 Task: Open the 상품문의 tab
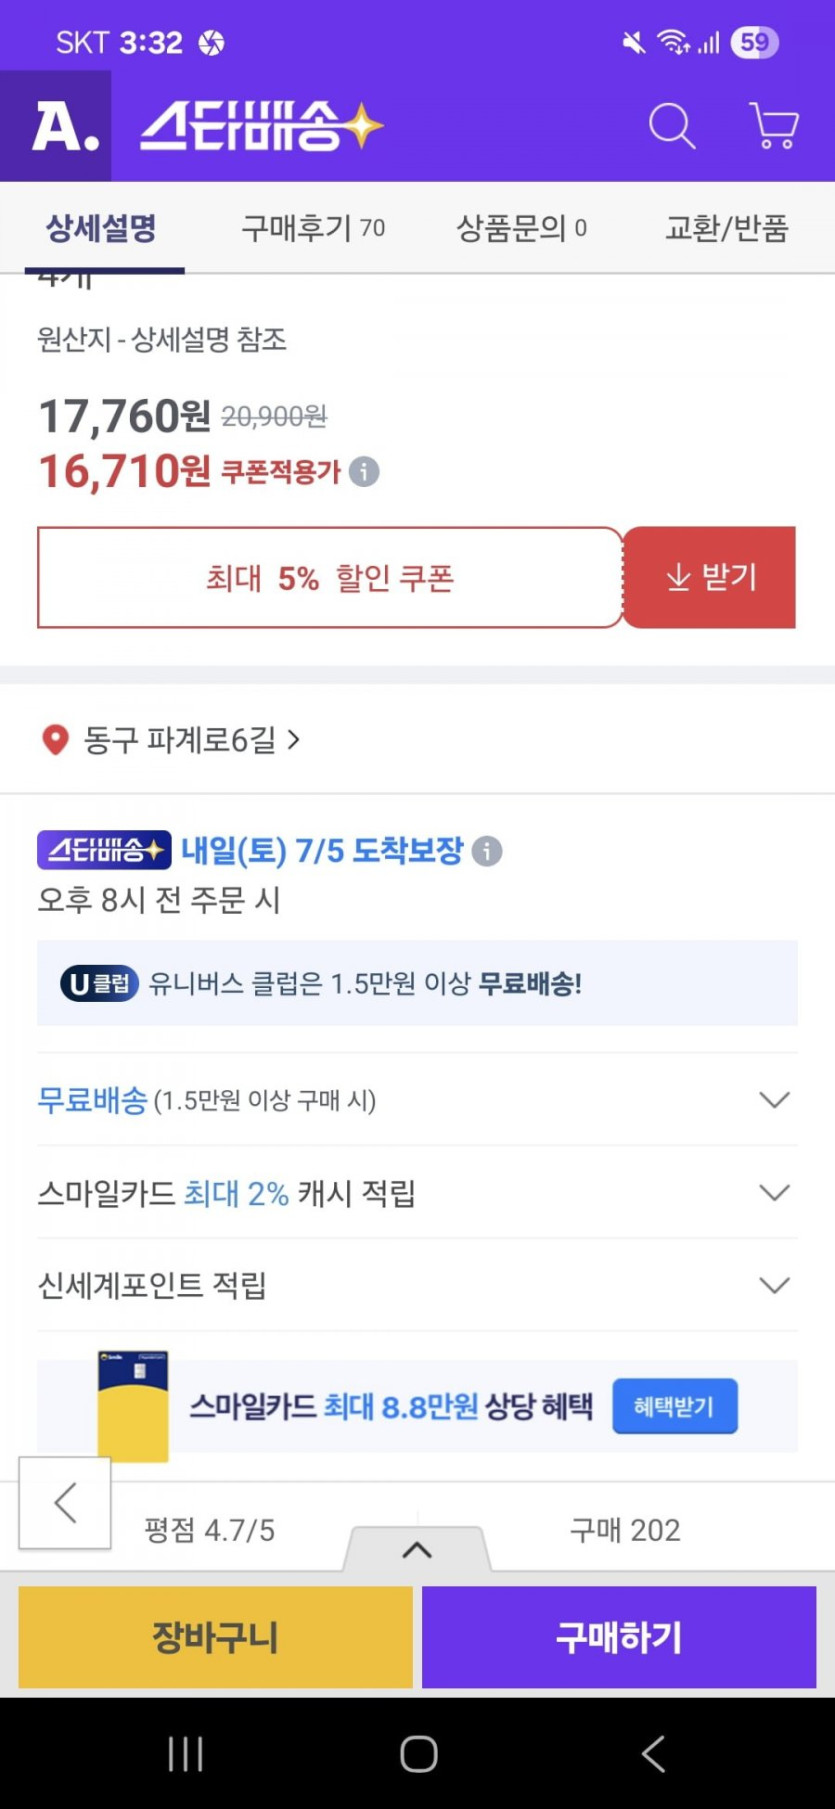521,228
